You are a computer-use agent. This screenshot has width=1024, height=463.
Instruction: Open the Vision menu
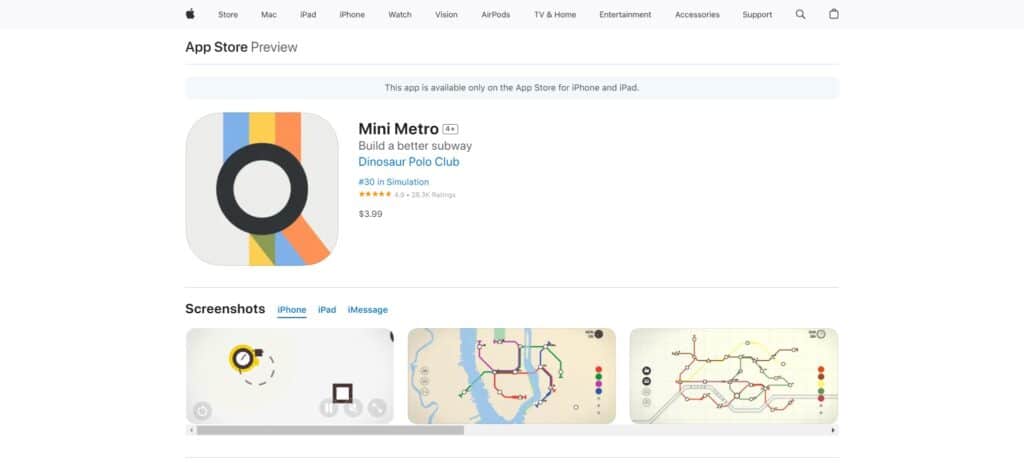click(446, 14)
